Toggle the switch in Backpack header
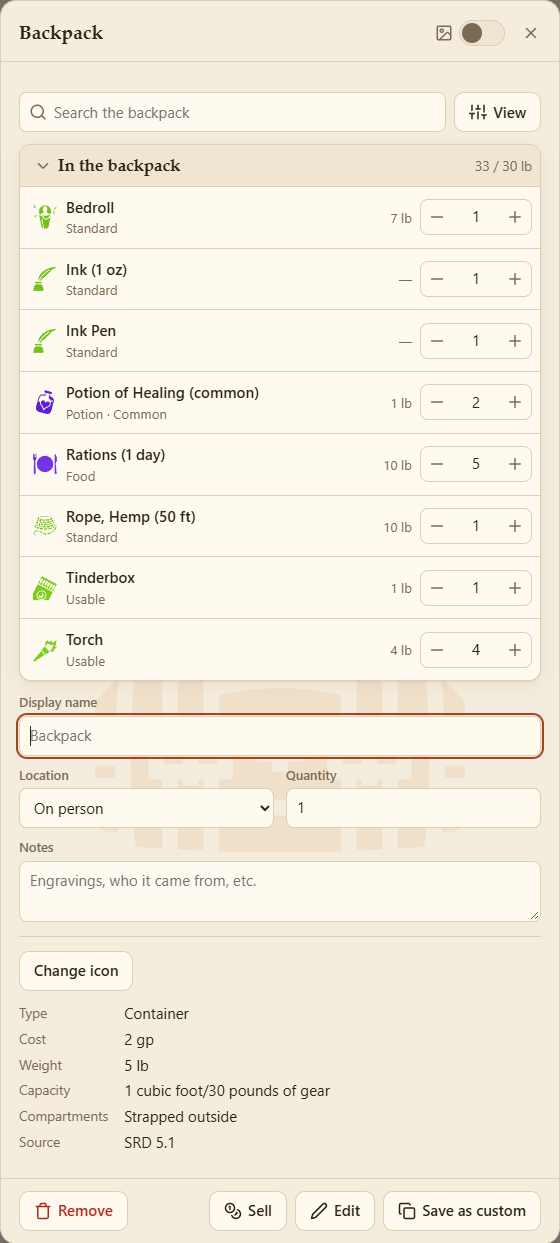Screen dimensions: 560x1243 (482, 33)
